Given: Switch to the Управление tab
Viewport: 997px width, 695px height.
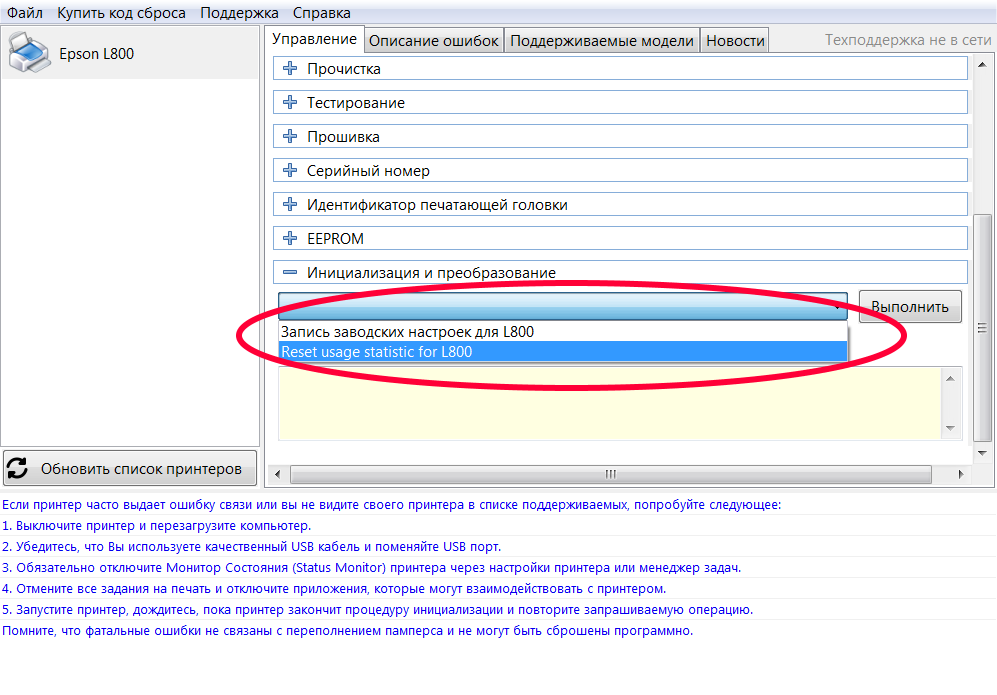Looking at the screenshot, I should (315, 39).
